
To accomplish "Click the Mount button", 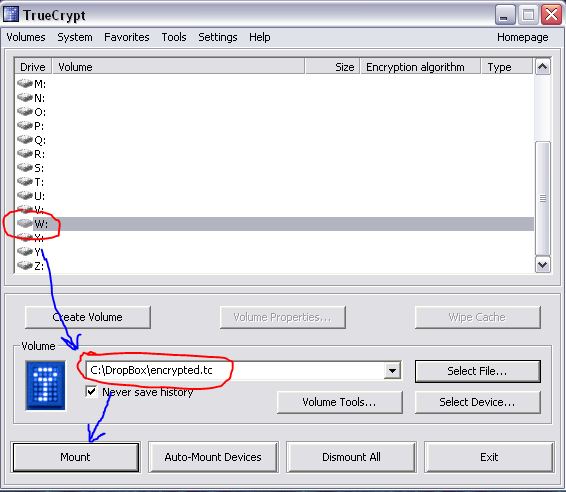I will [x=75, y=457].
